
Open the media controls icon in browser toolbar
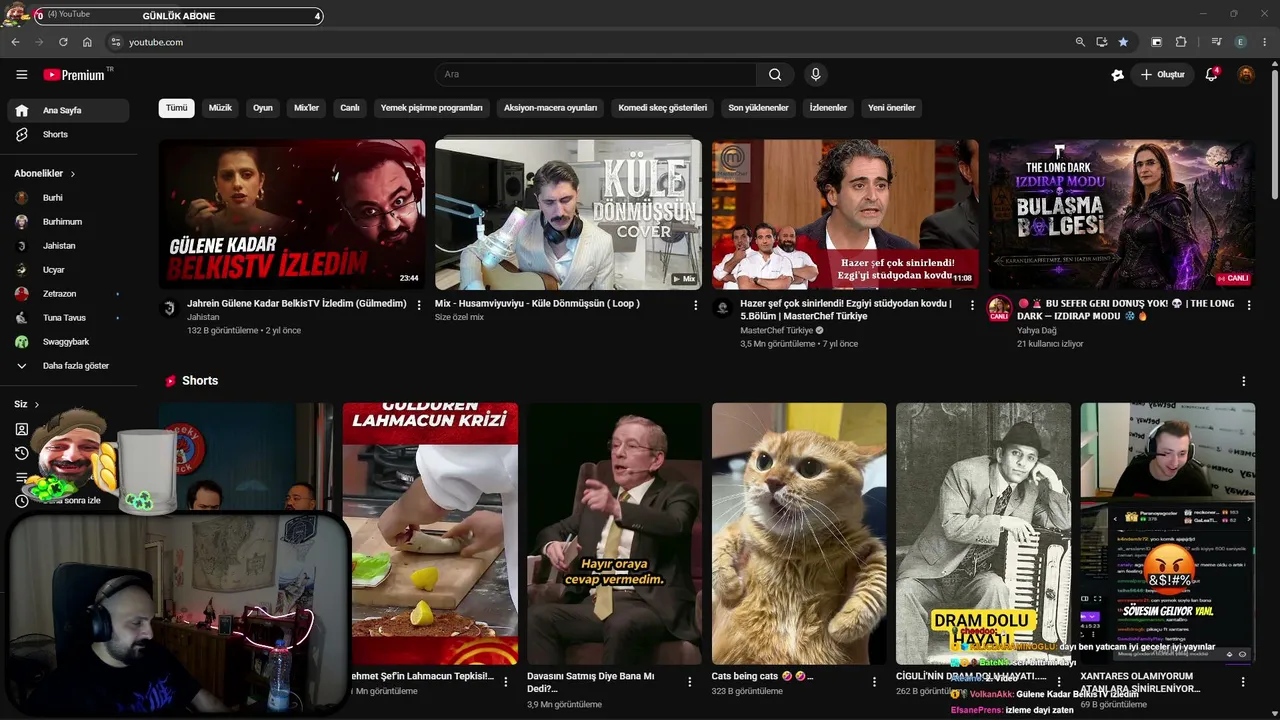(x=1216, y=42)
